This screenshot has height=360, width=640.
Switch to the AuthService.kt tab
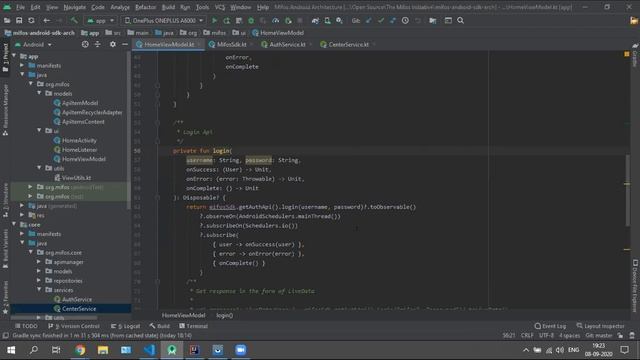click(x=287, y=44)
